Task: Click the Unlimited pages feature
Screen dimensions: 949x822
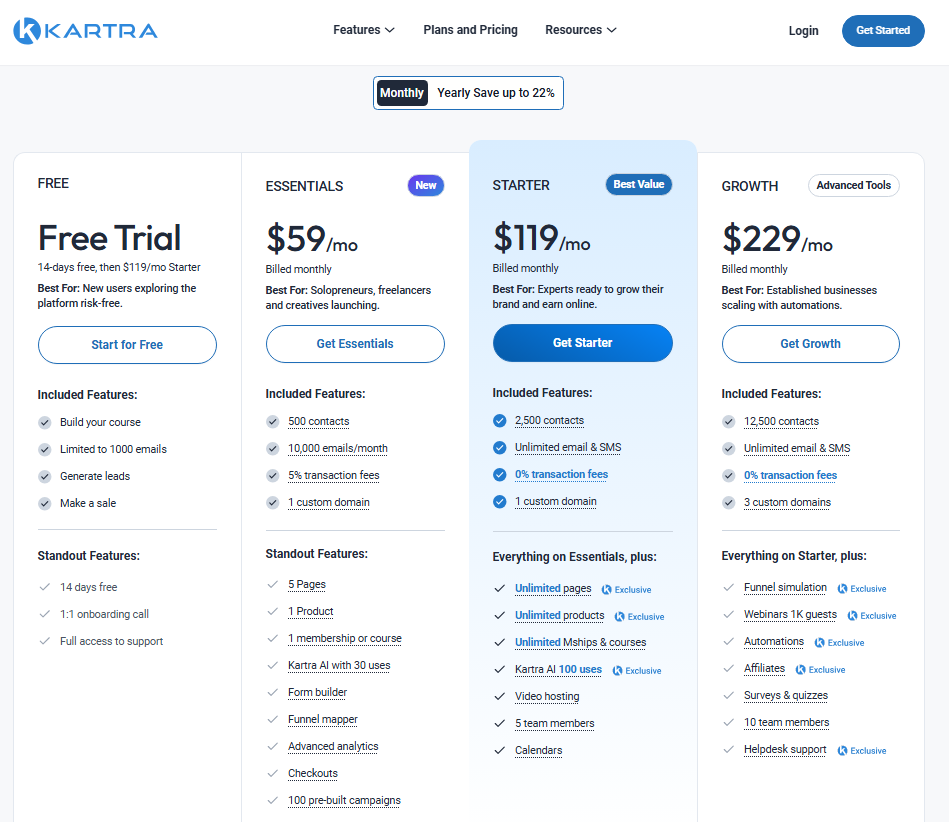Action: click(553, 588)
